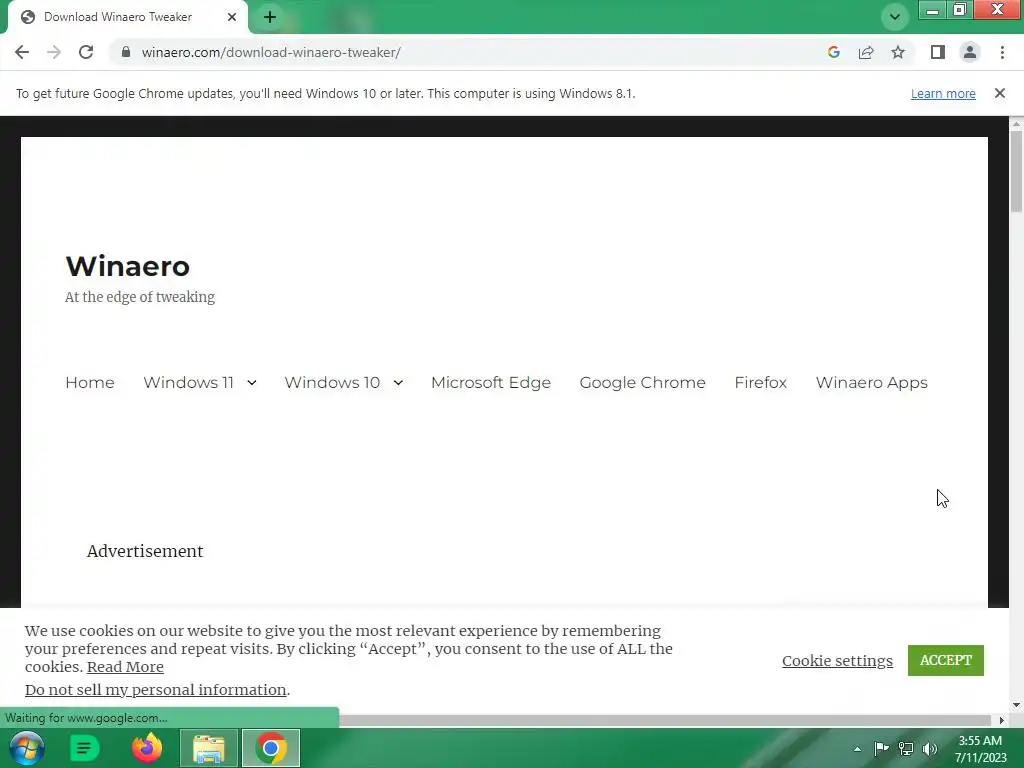1024x768 pixels.
Task: Launch Firefox from the taskbar
Action: (x=147, y=748)
